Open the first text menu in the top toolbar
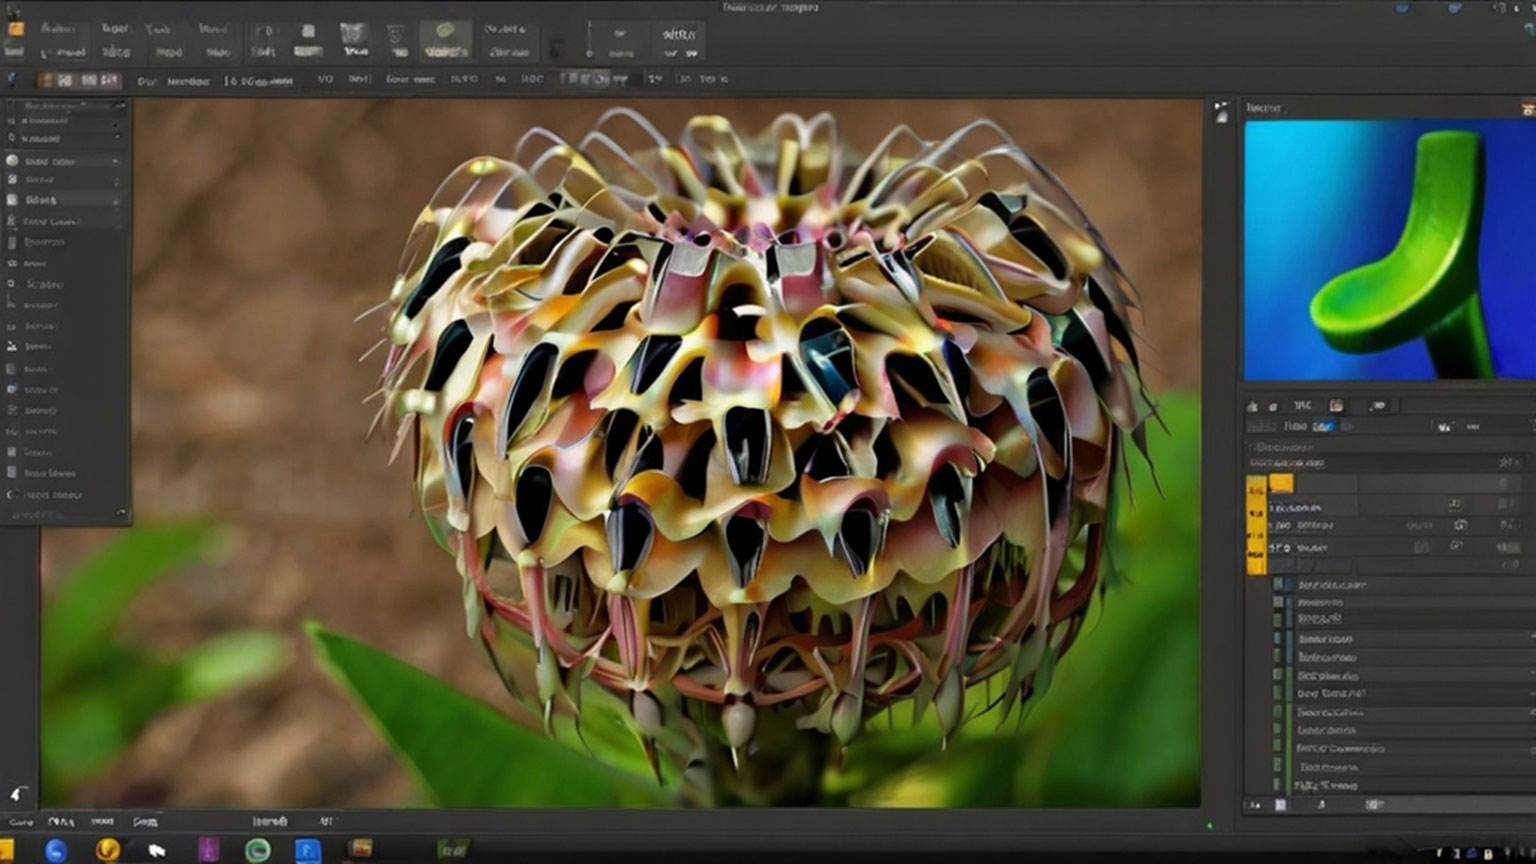Image resolution: width=1536 pixels, height=864 pixels. (x=57, y=29)
